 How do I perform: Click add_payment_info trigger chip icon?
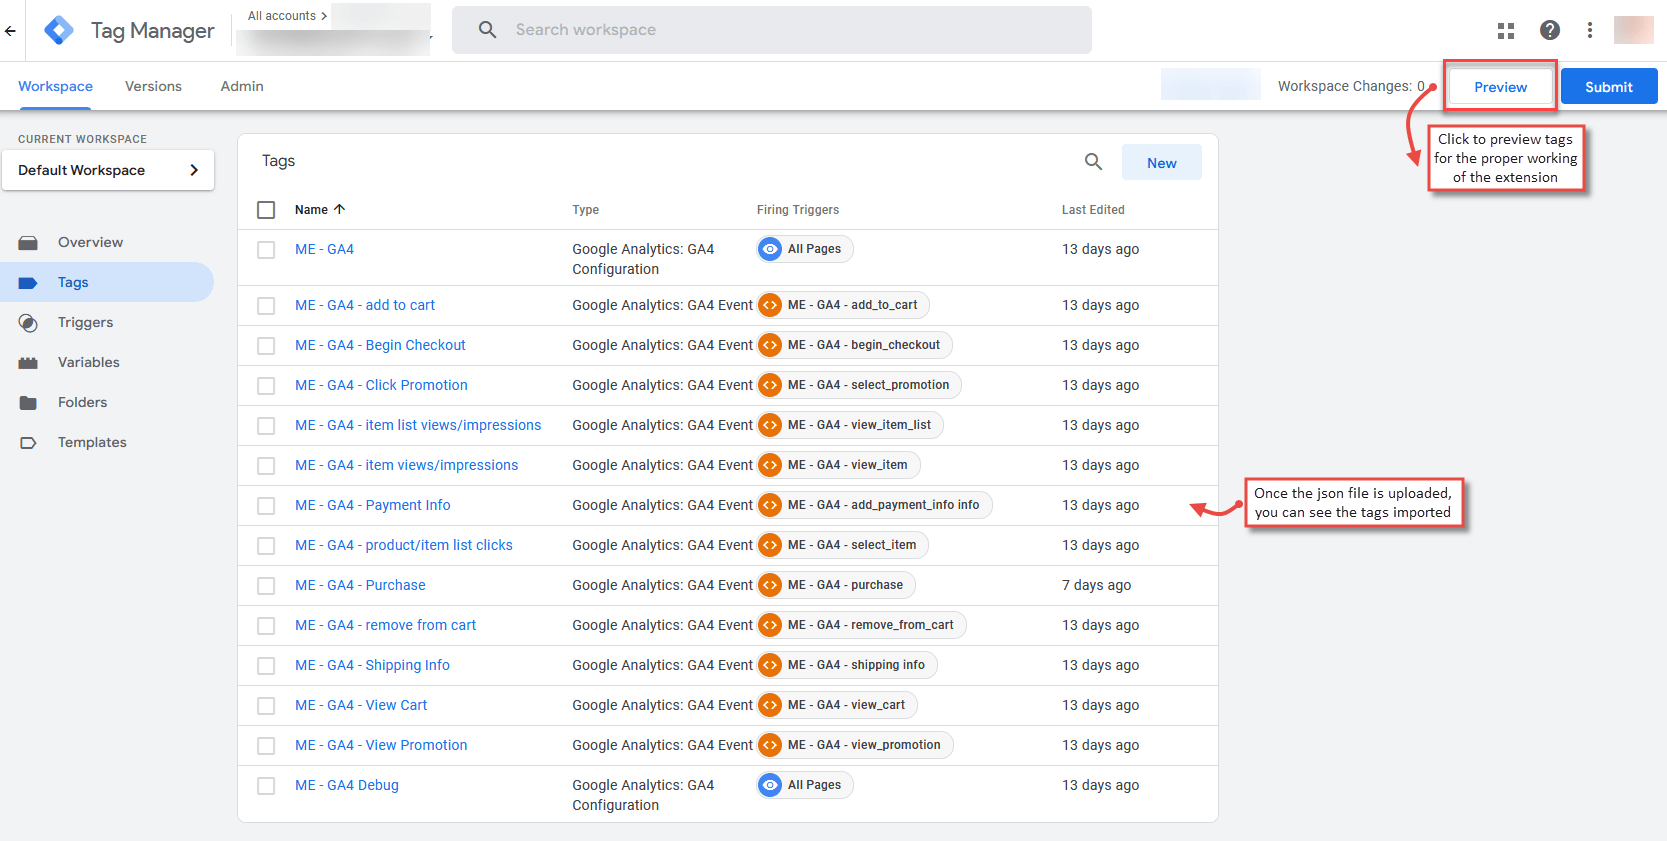click(x=770, y=505)
